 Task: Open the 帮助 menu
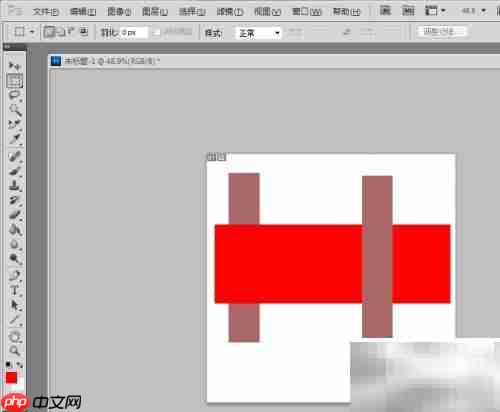(x=346, y=12)
